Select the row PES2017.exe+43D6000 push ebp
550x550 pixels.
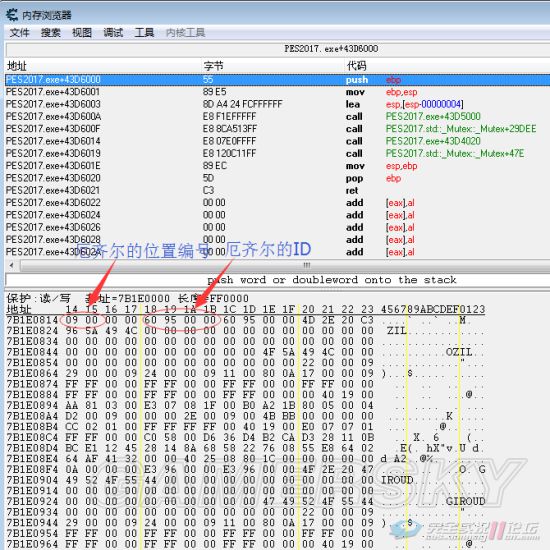coord(277,80)
